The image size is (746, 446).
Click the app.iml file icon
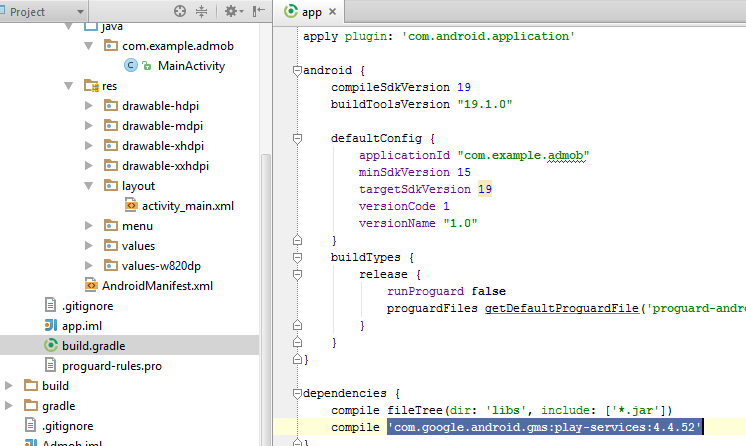pyautogui.click(x=51, y=326)
